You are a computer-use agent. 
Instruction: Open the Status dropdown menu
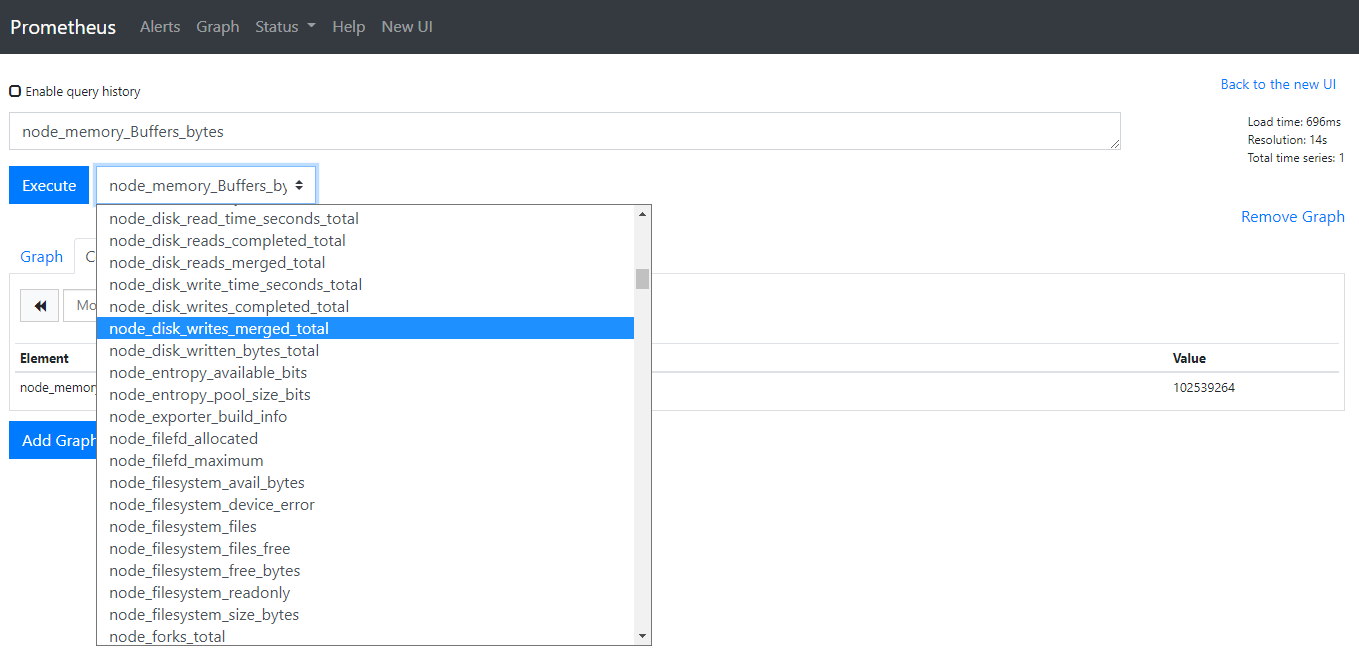285,27
